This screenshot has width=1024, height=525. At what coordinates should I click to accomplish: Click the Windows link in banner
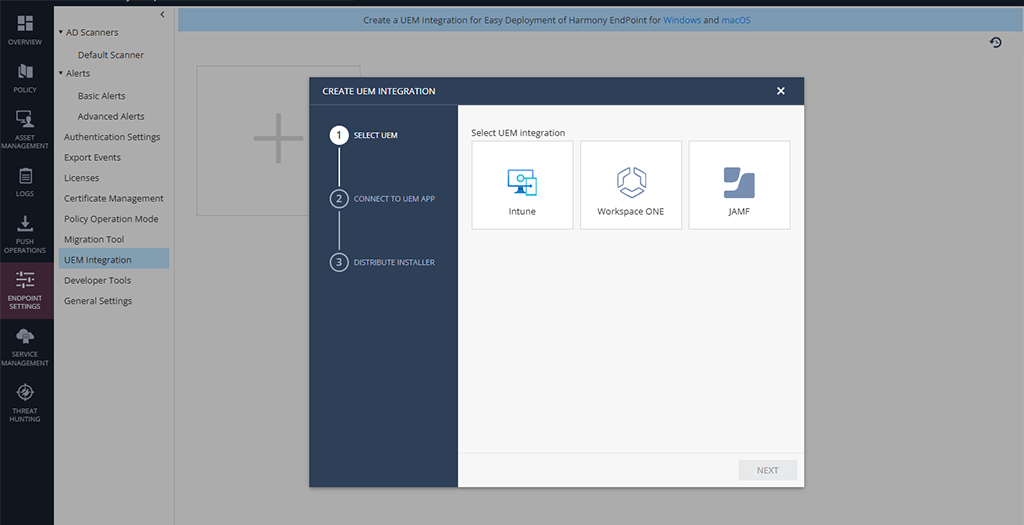pos(682,20)
